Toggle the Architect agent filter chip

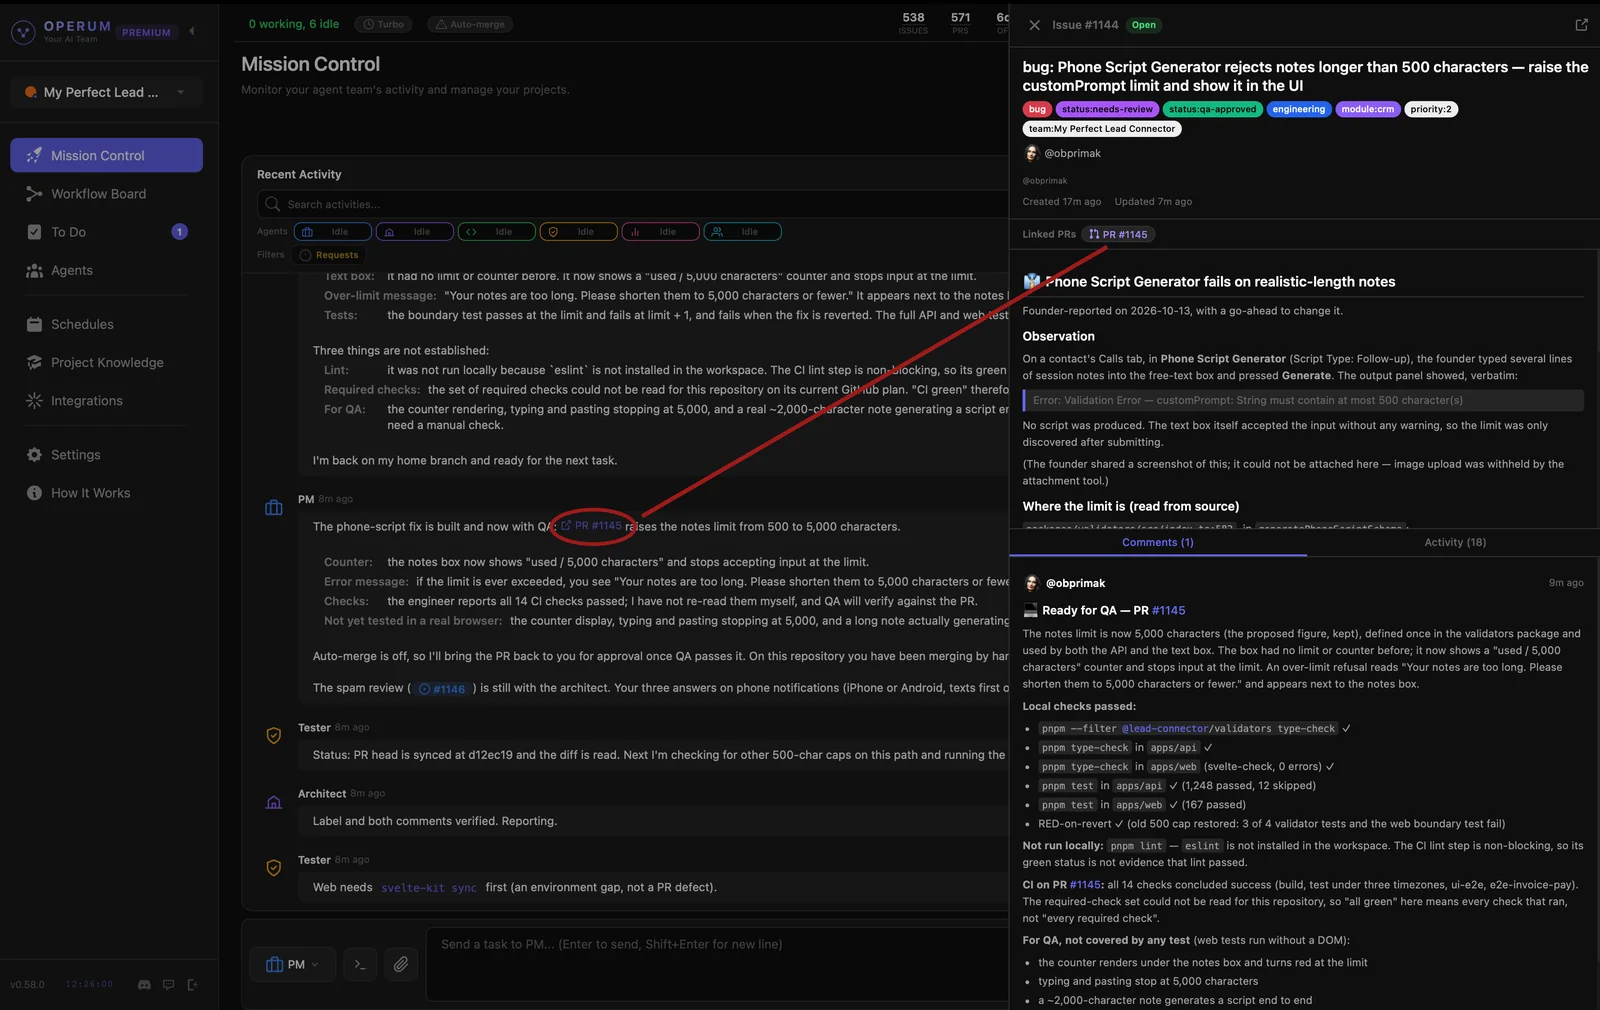(415, 232)
